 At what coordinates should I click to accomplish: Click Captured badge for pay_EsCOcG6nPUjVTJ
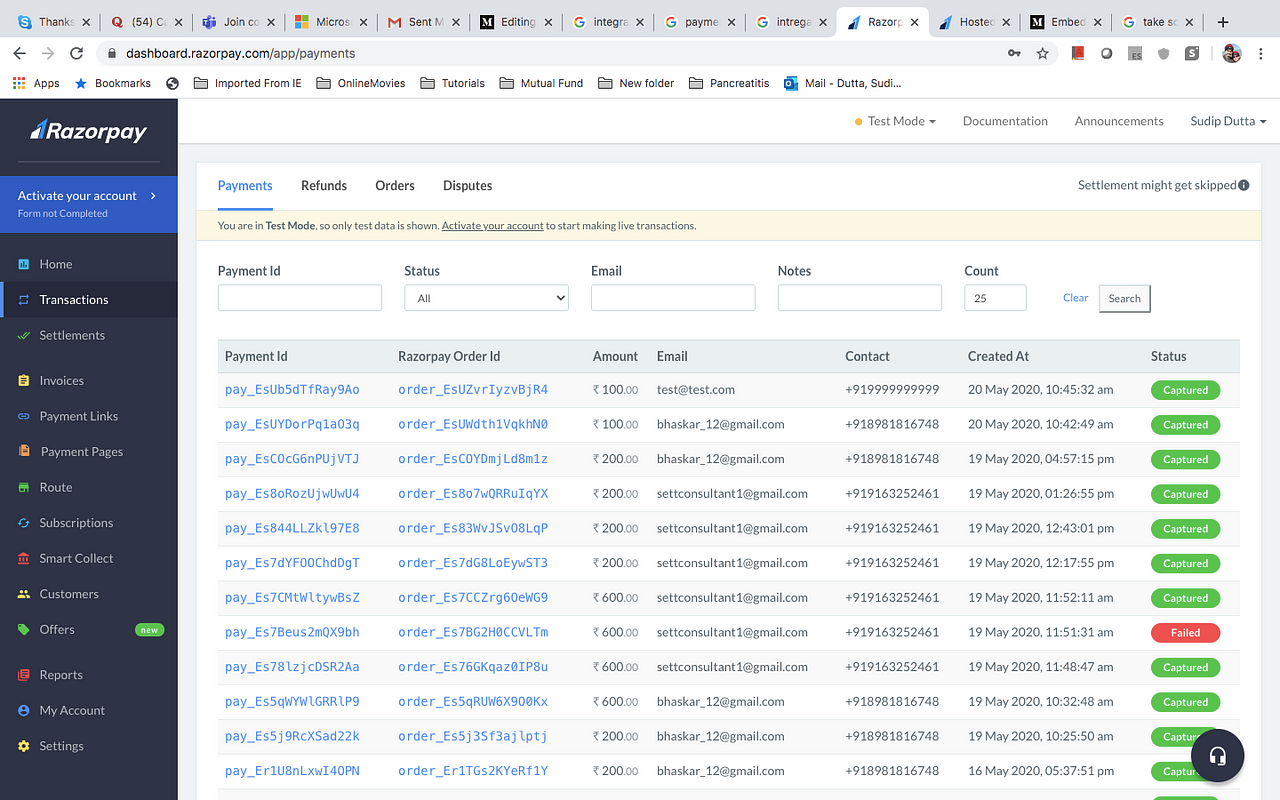tap(1185, 459)
